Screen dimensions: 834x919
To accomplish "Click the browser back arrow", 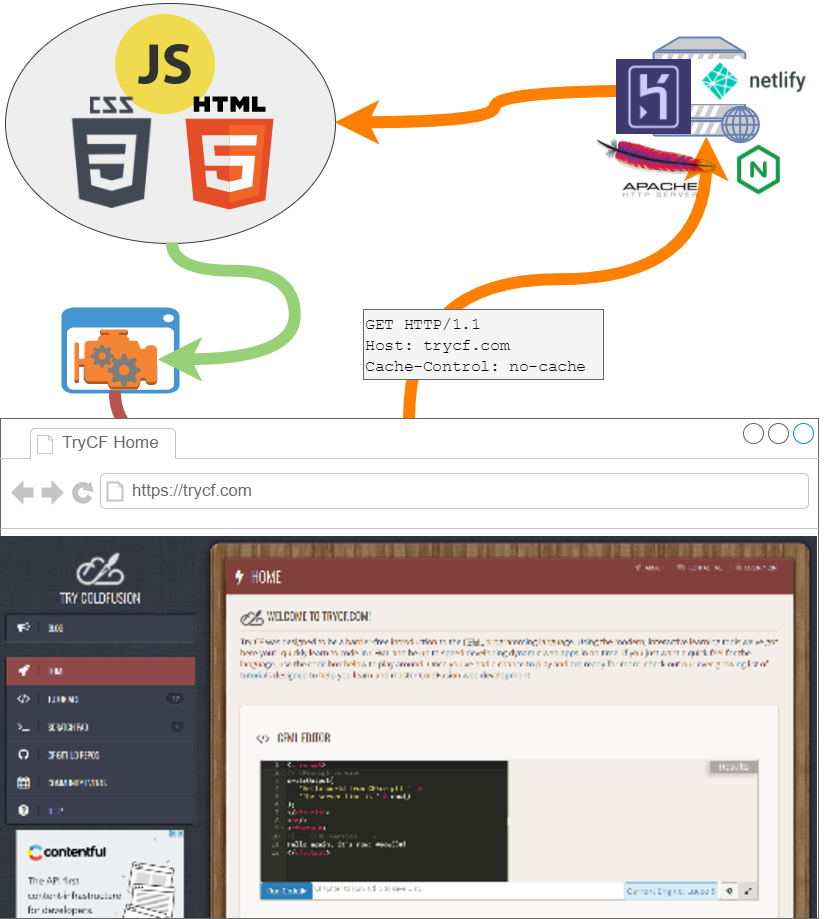I will (x=22, y=493).
